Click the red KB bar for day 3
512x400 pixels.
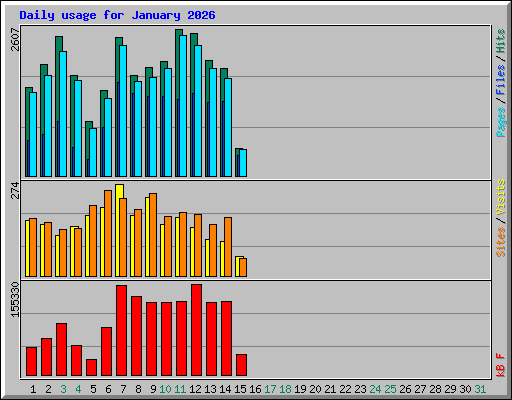pos(61,349)
